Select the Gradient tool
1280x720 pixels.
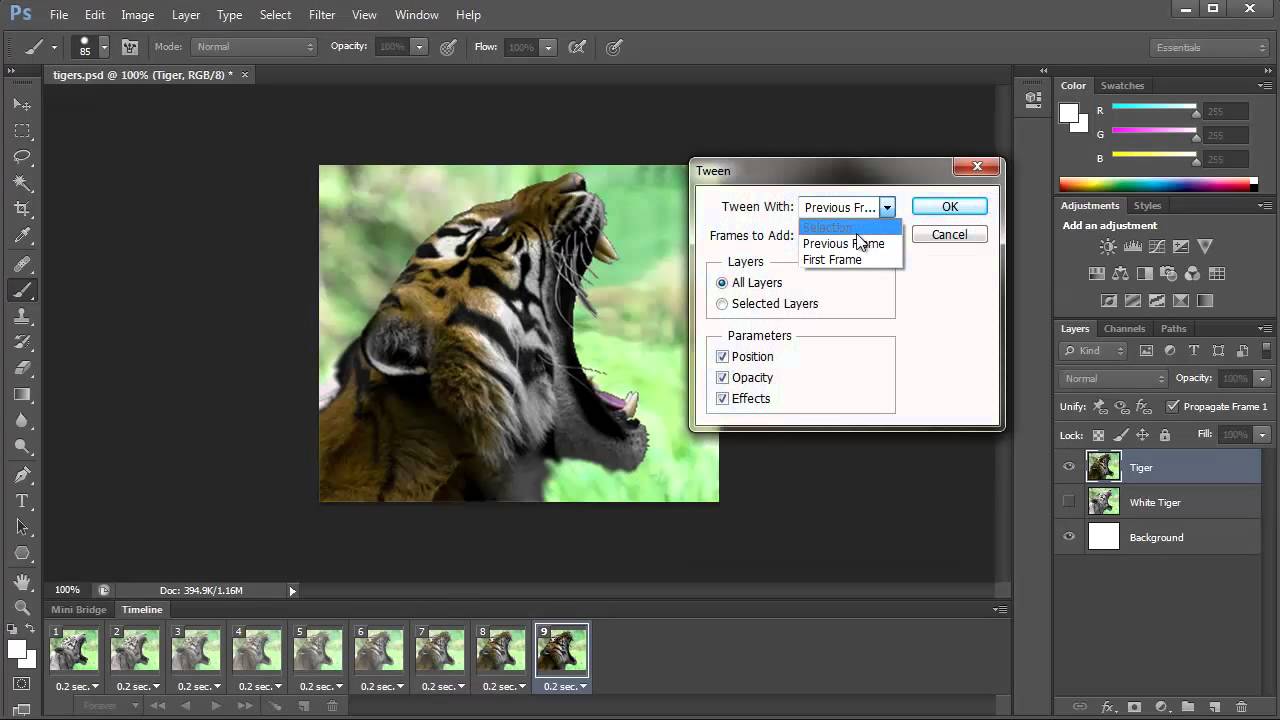click(x=22, y=393)
